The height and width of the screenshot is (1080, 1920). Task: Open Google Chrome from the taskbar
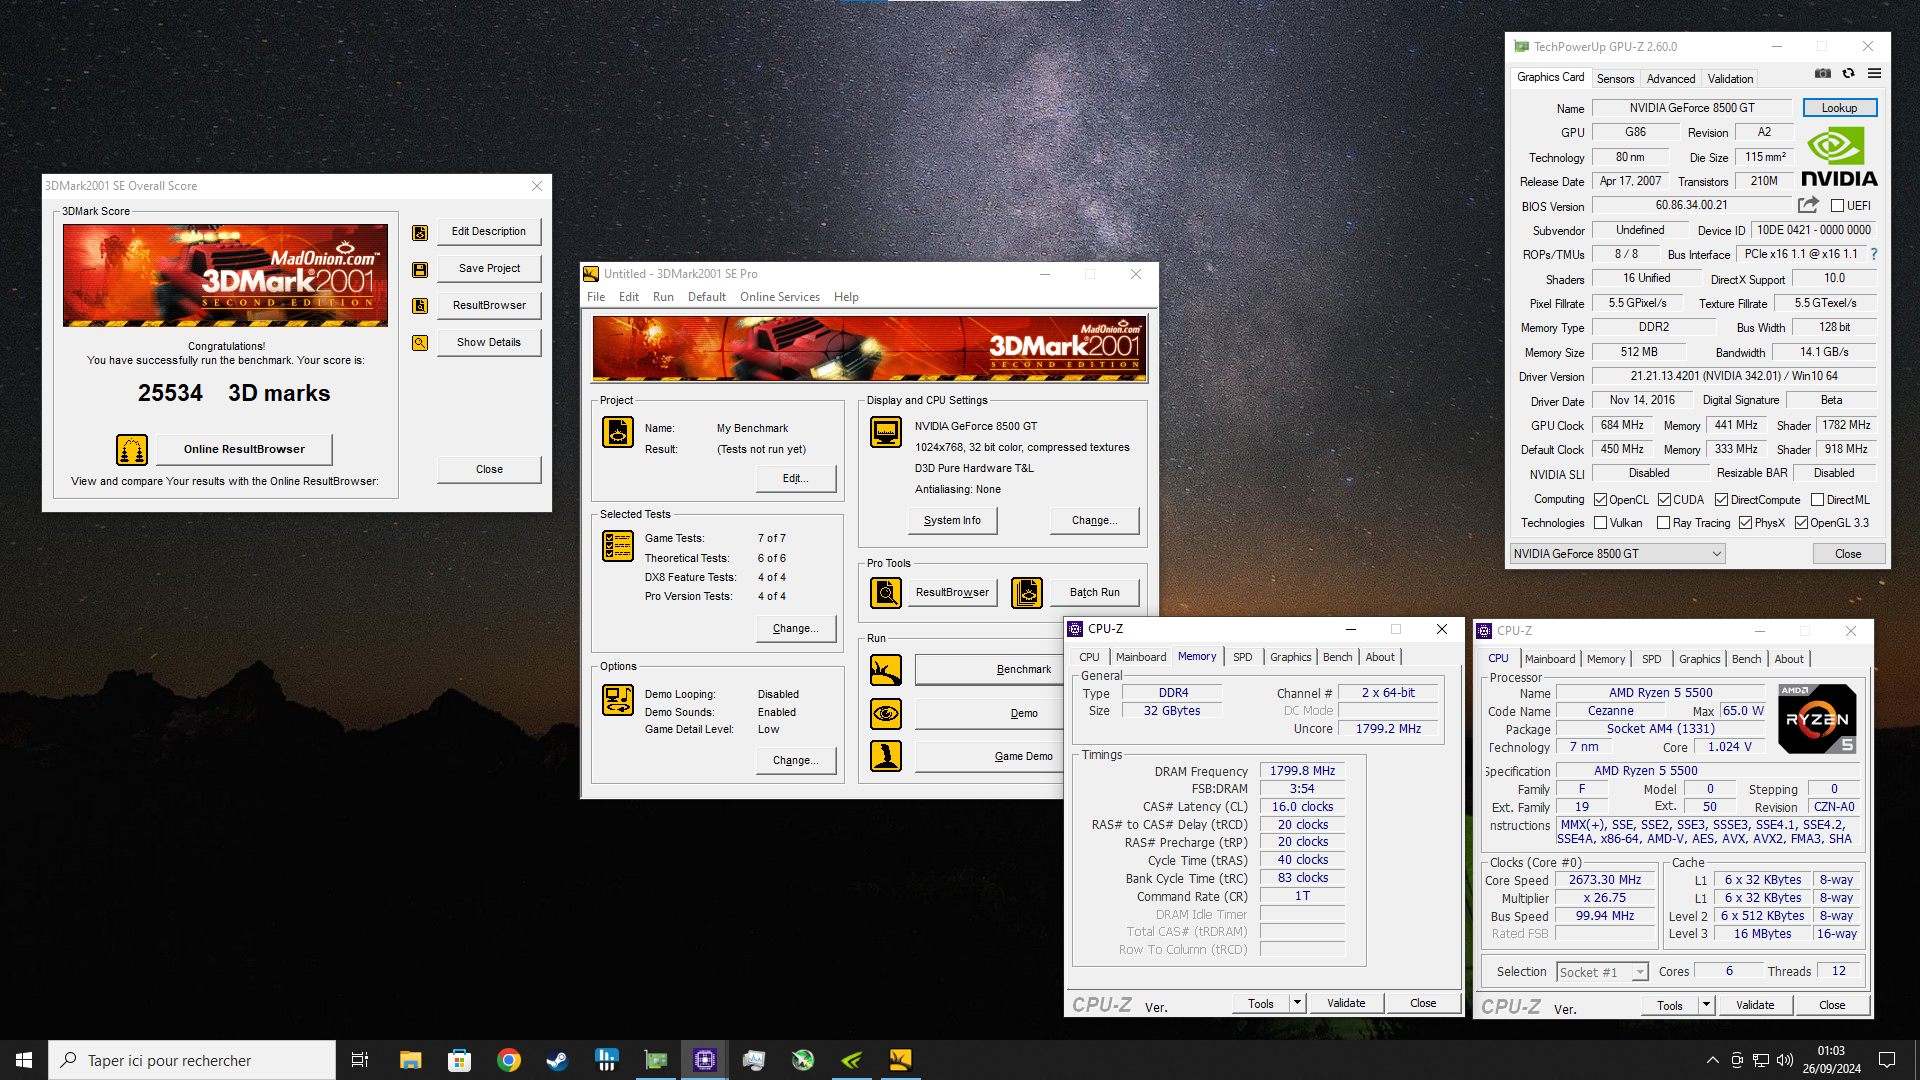coord(509,1060)
